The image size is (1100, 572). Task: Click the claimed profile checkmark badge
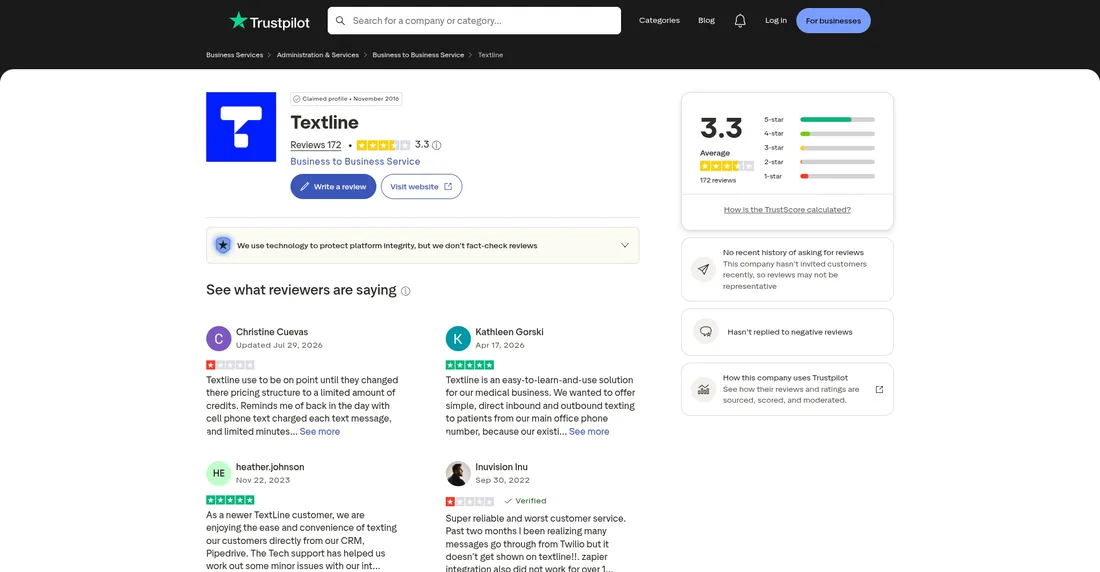pyautogui.click(x=297, y=99)
